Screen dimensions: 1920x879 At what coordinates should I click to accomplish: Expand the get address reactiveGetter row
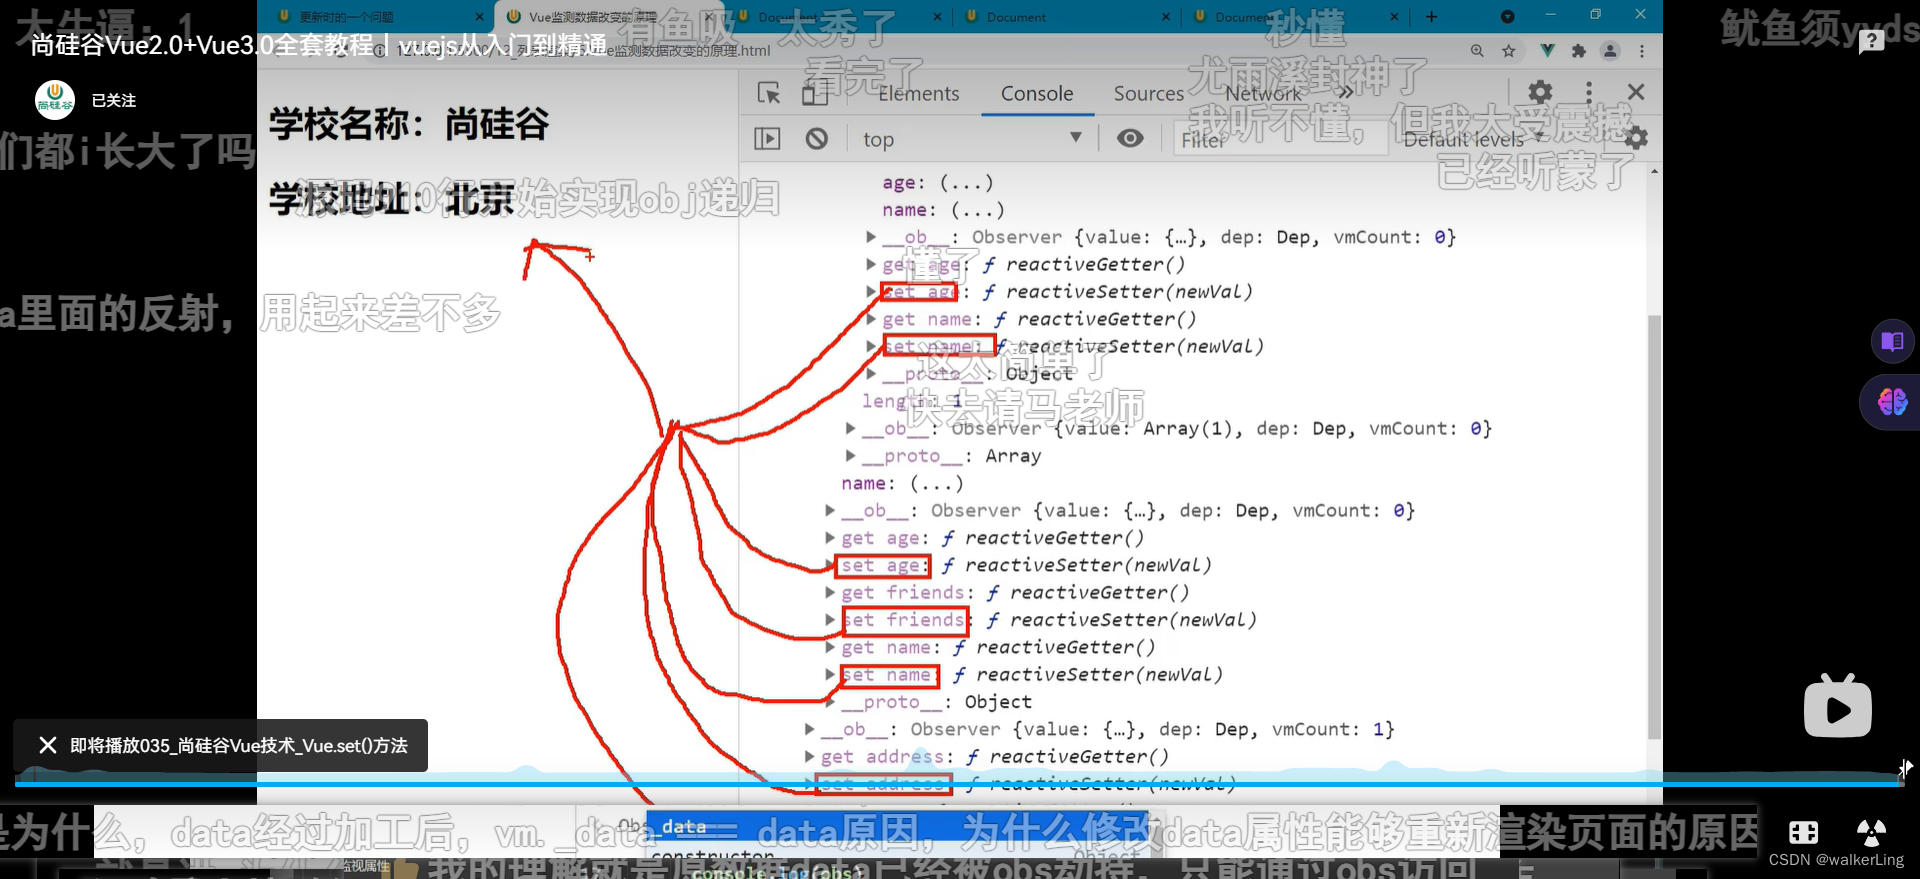[810, 757]
